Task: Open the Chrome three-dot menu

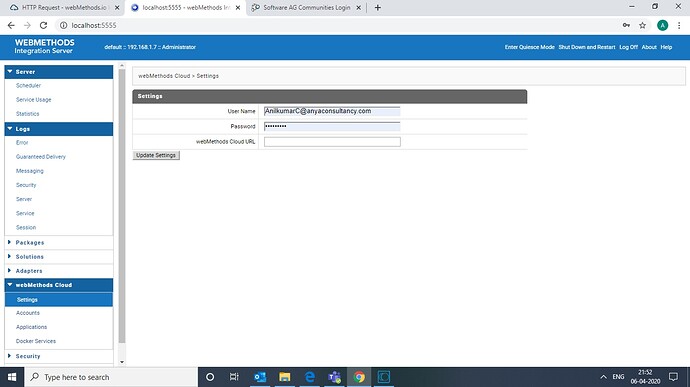Action: coord(679,26)
